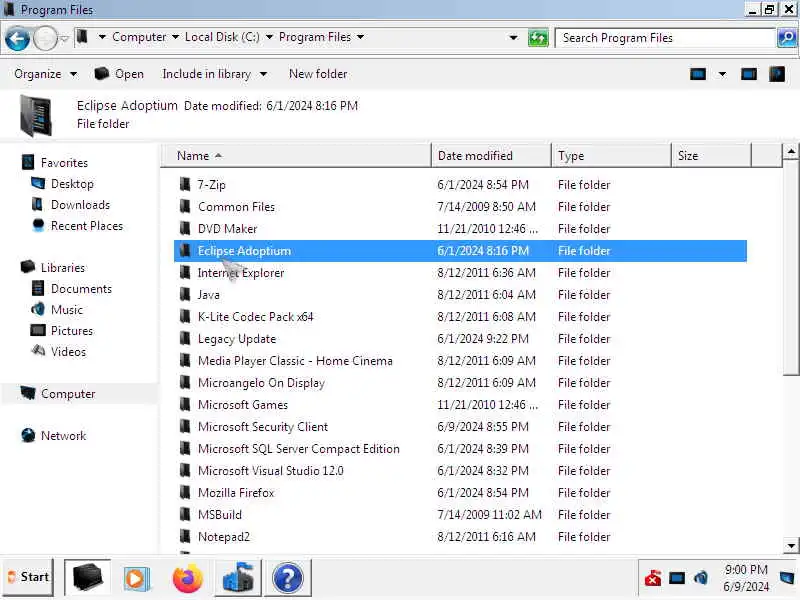The width and height of the screenshot is (800, 600).
Task: Launch Windows Media Player from taskbar
Action: tap(136, 578)
